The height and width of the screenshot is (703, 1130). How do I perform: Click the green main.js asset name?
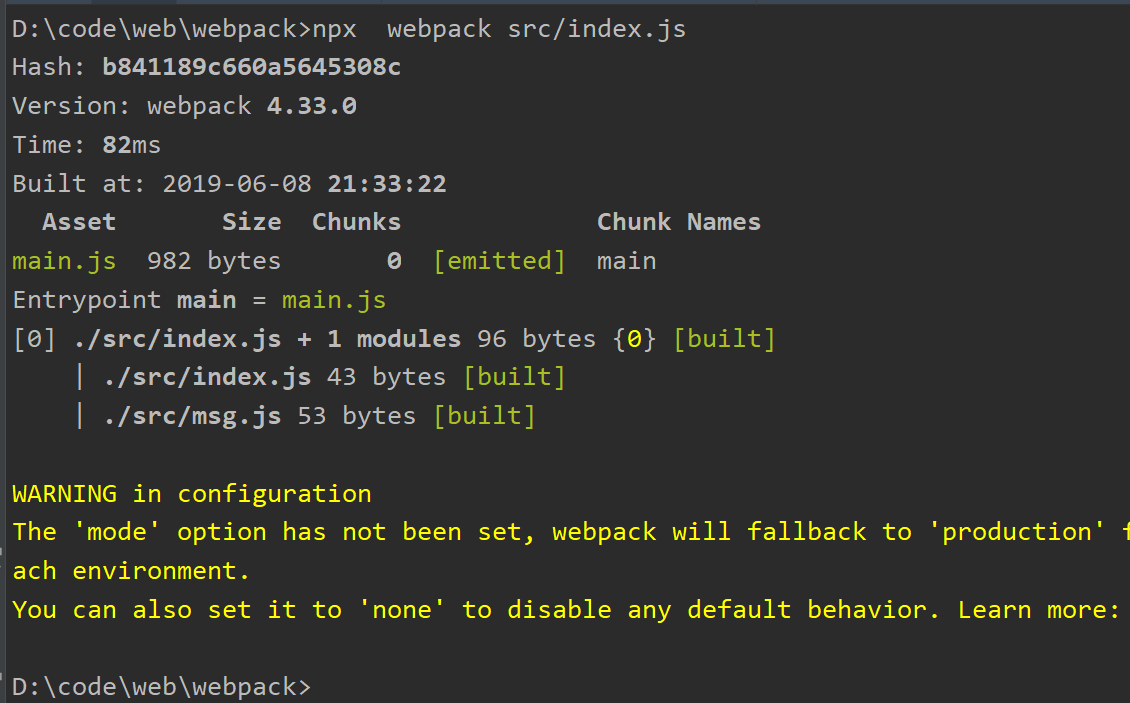[64, 261]
